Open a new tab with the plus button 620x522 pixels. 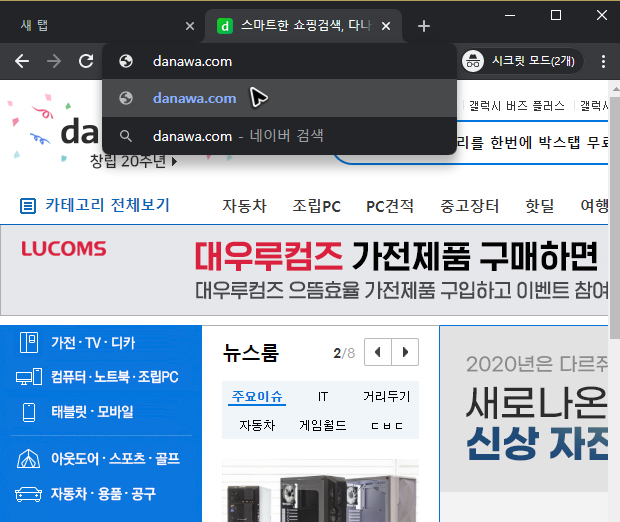423,26
